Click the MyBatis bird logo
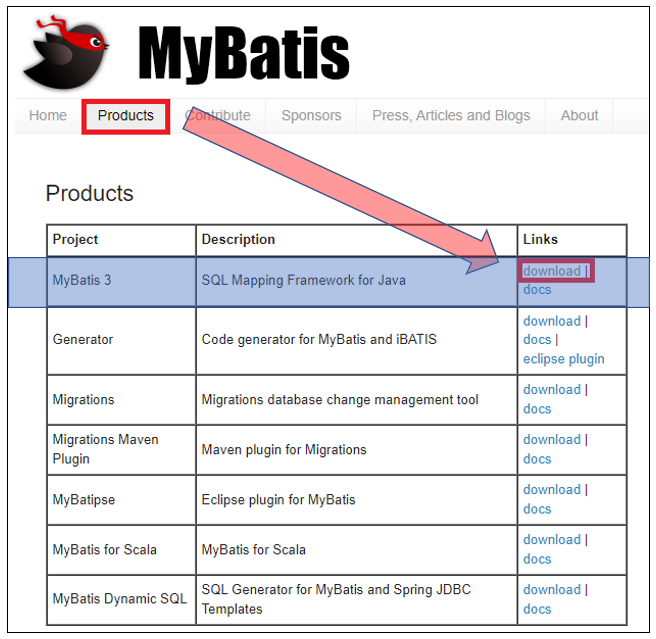The height and width of the screenshot is (639, 656). [x=66, y=53]
